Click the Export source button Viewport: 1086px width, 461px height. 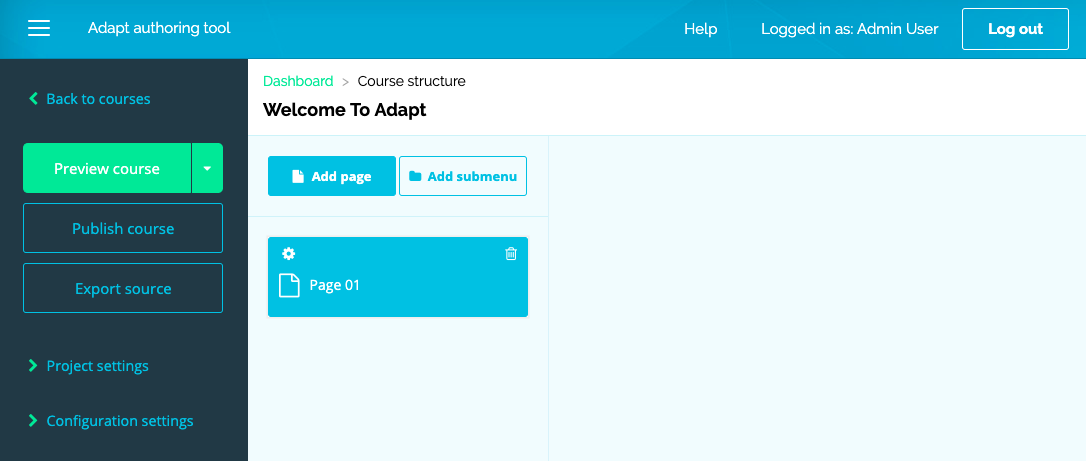click(x=123, y=289)
